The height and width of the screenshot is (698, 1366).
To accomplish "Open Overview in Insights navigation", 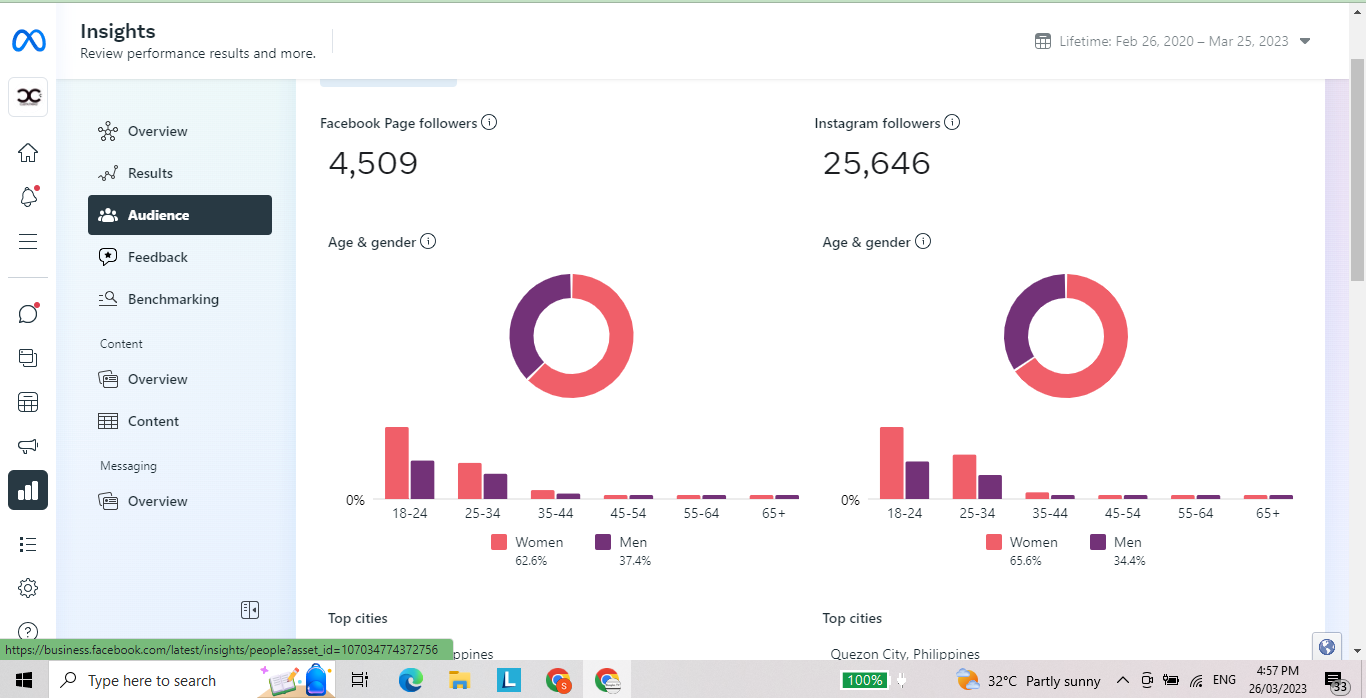I will tap(180, 131).
